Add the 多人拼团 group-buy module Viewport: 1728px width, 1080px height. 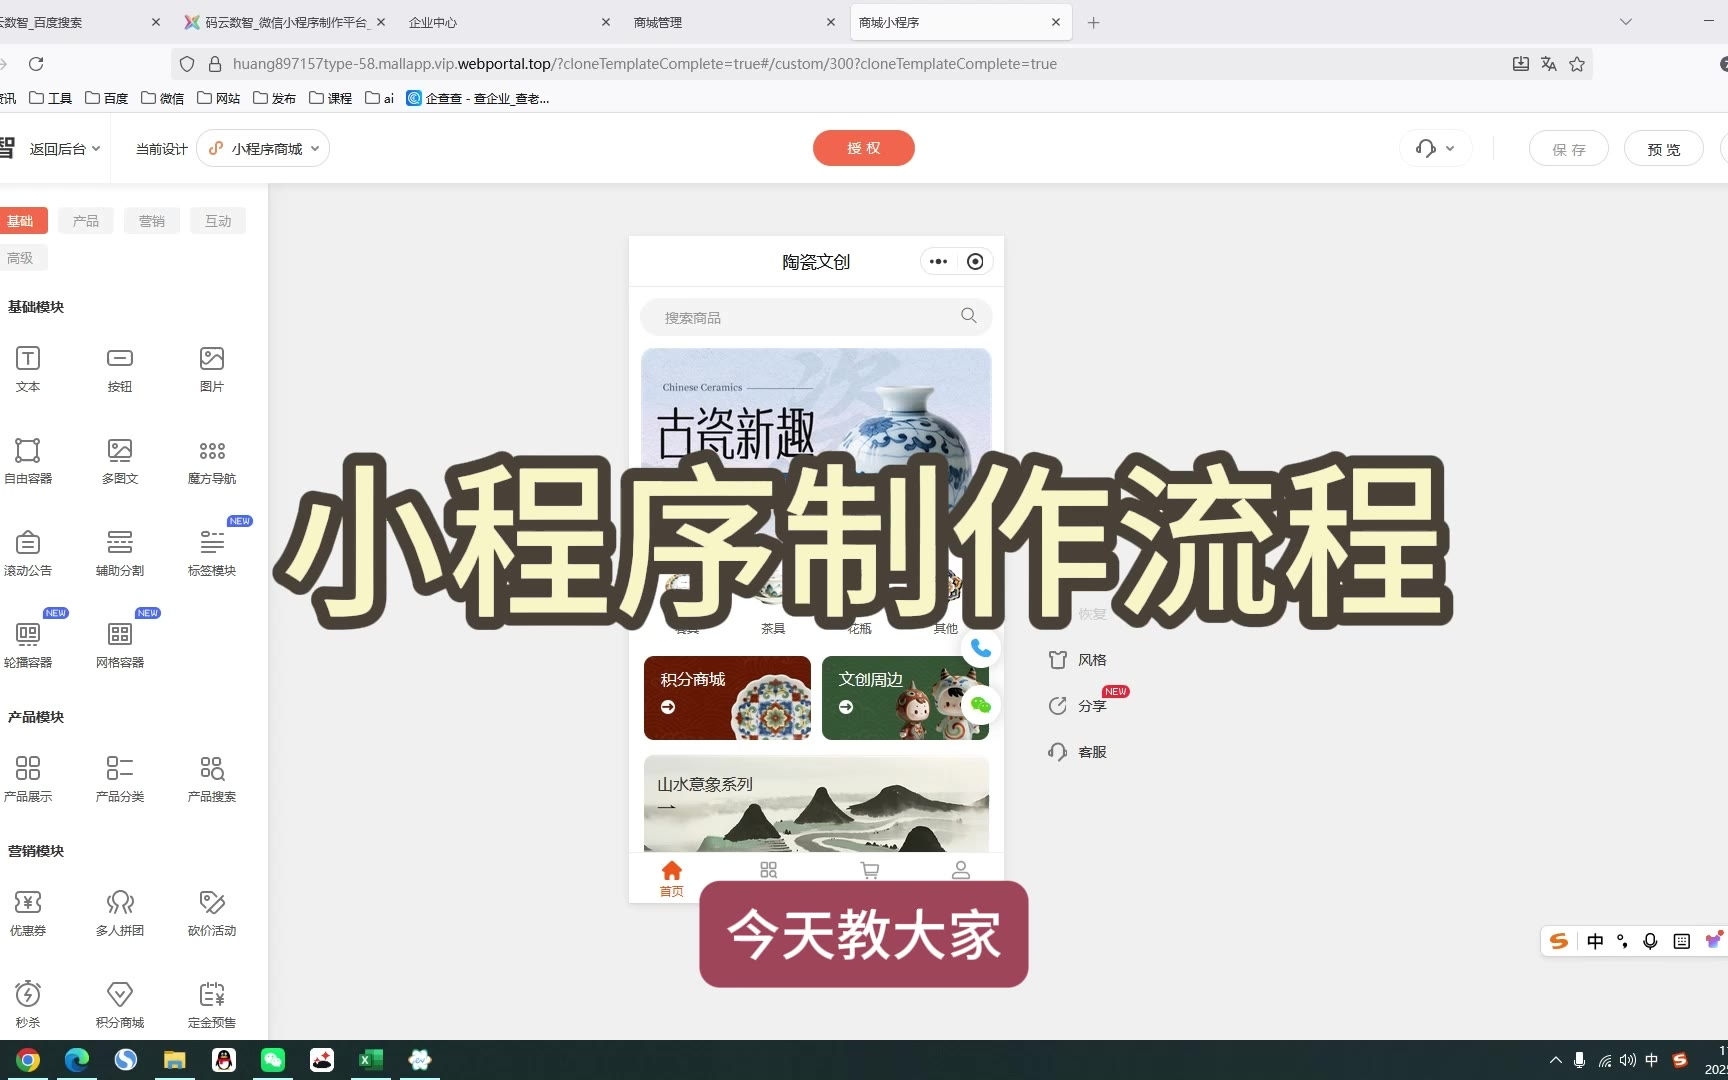click(120, 913)
